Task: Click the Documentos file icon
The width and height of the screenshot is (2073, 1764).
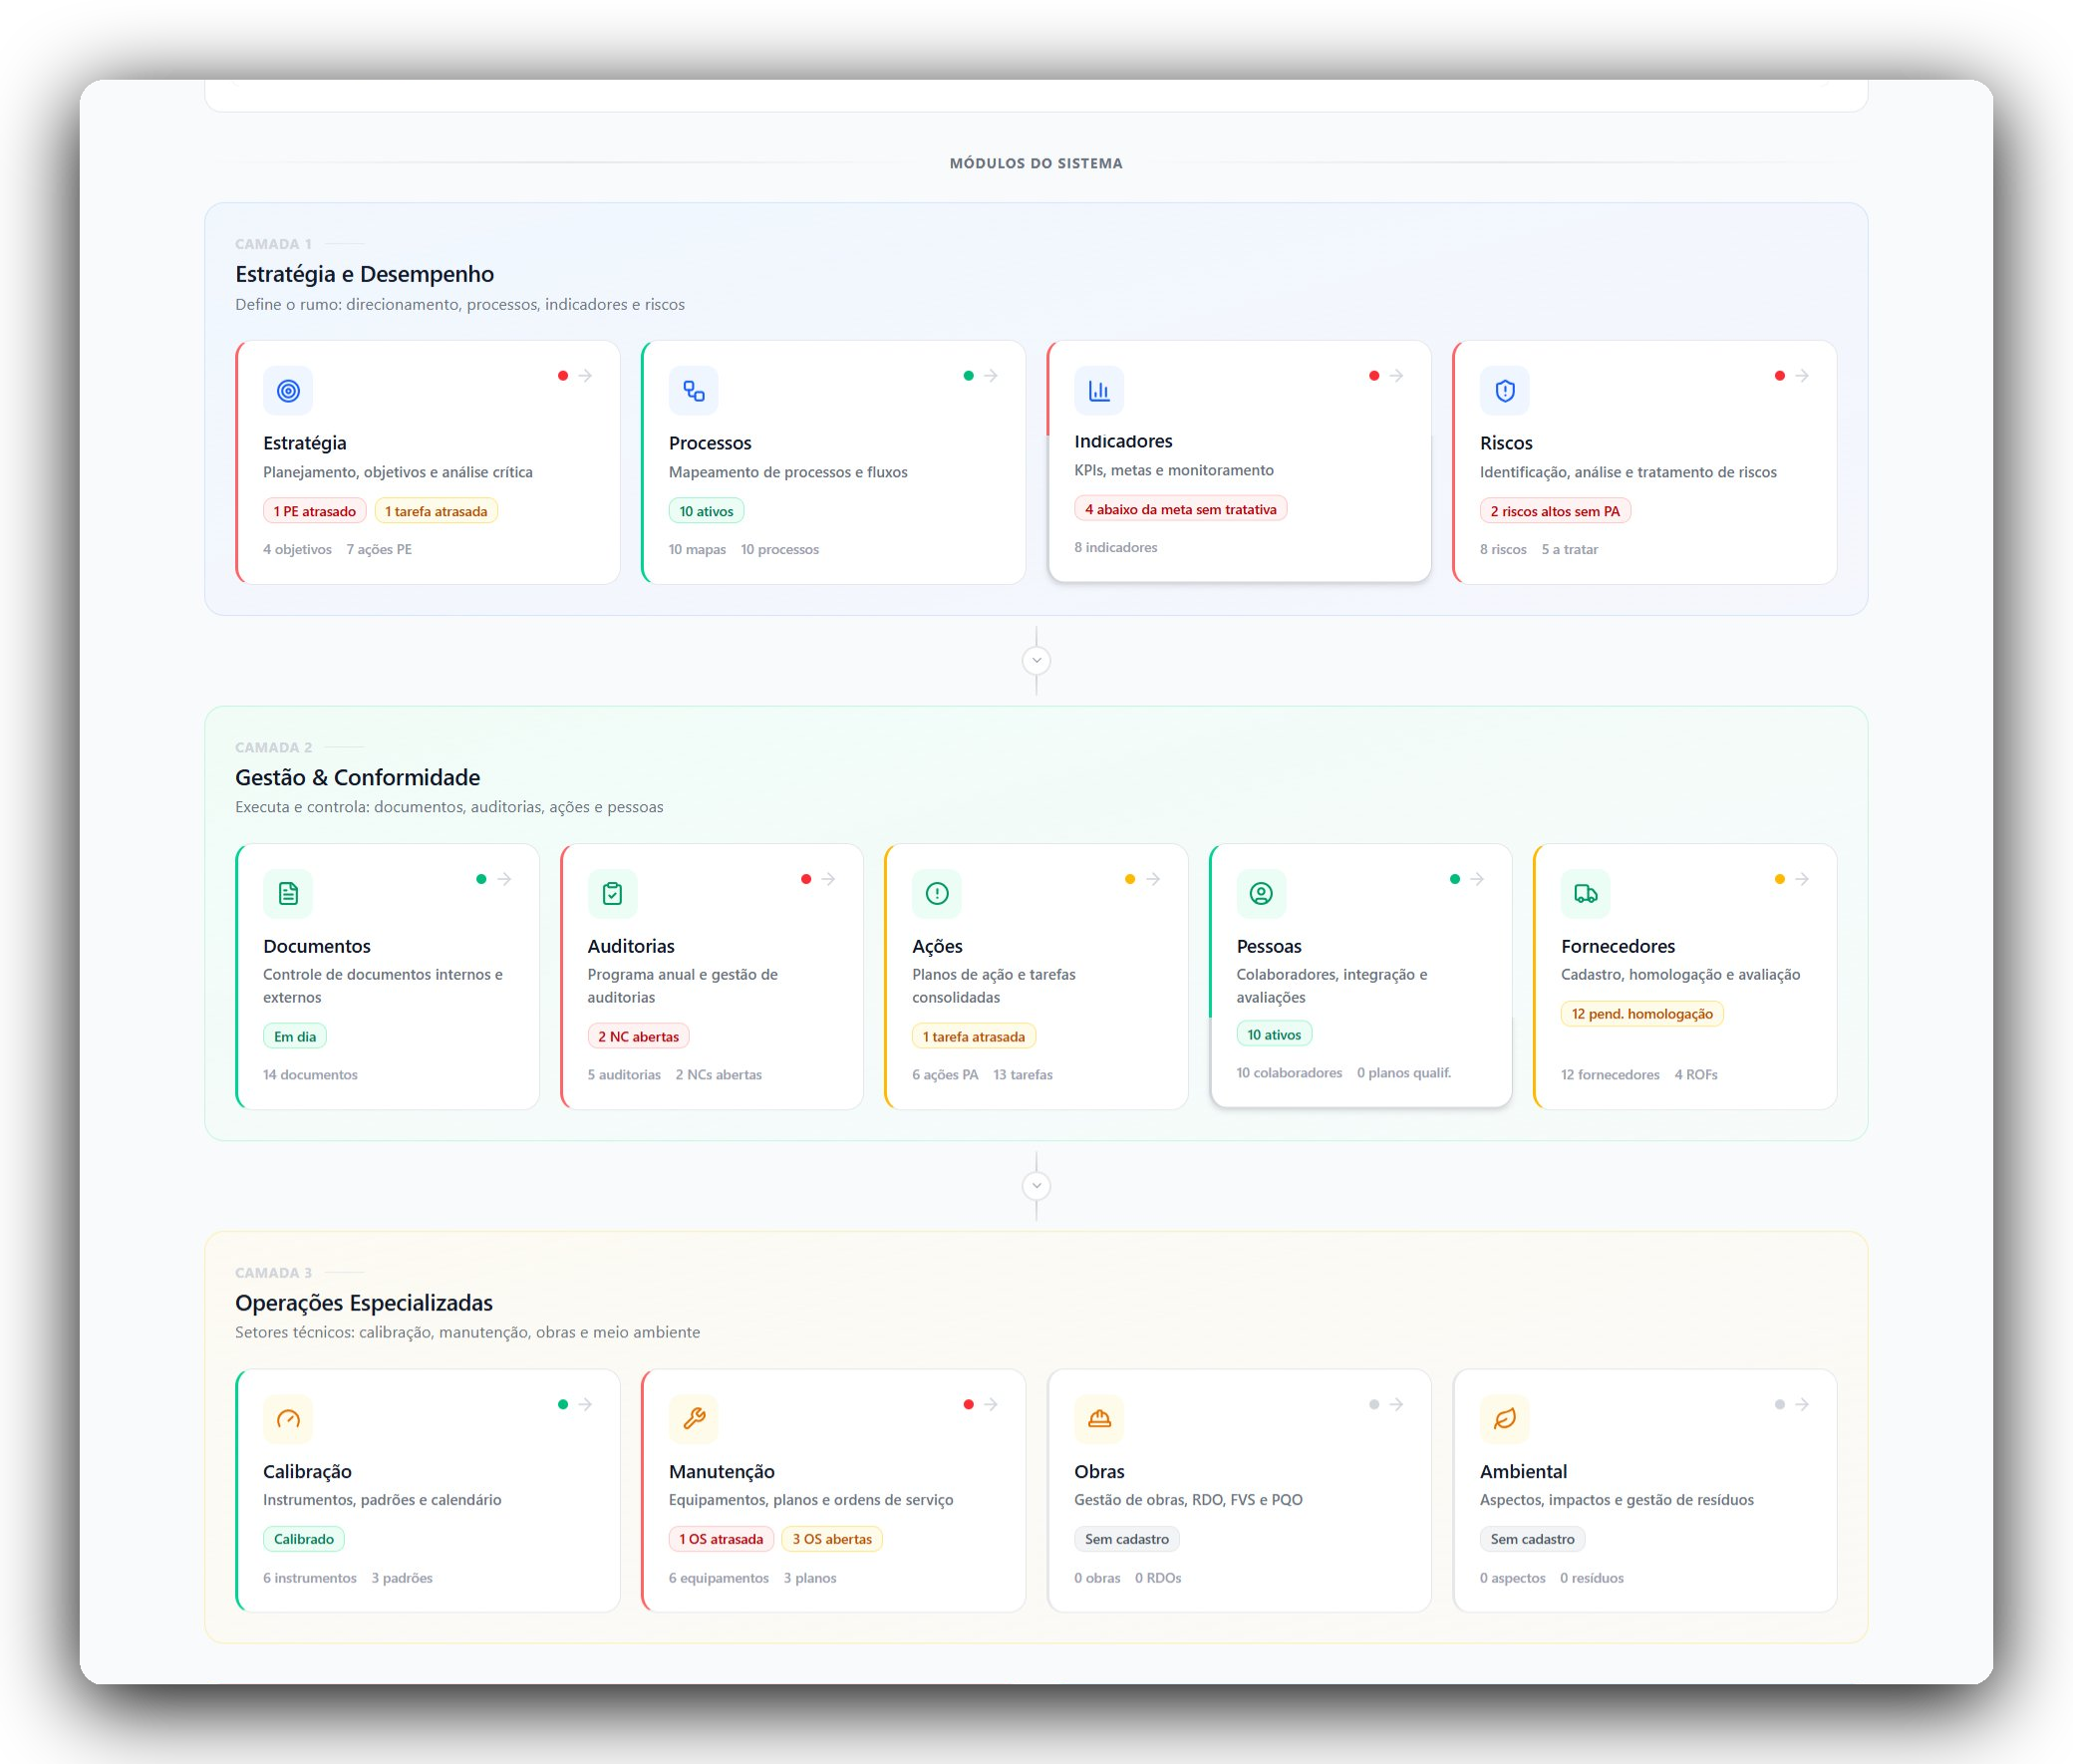Action: coord(288,894)
